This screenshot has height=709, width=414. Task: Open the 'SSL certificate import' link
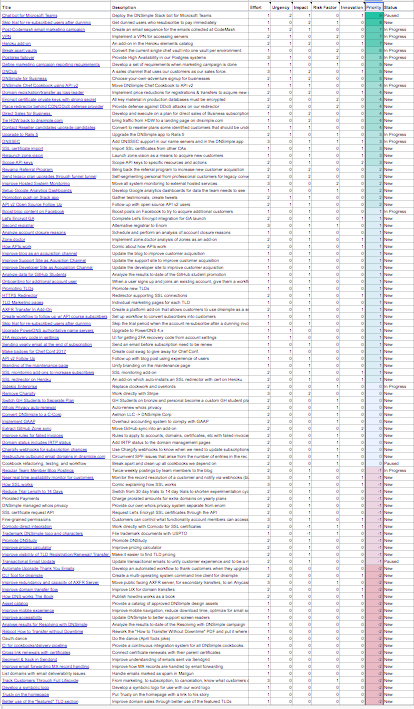point(23,148)
